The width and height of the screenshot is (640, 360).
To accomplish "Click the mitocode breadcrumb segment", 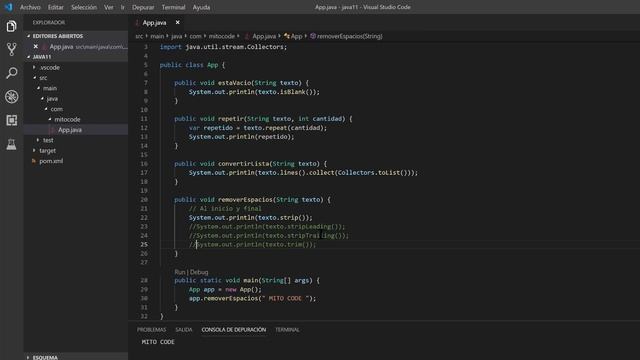I will pyautogui.click(x=222, y=36).
